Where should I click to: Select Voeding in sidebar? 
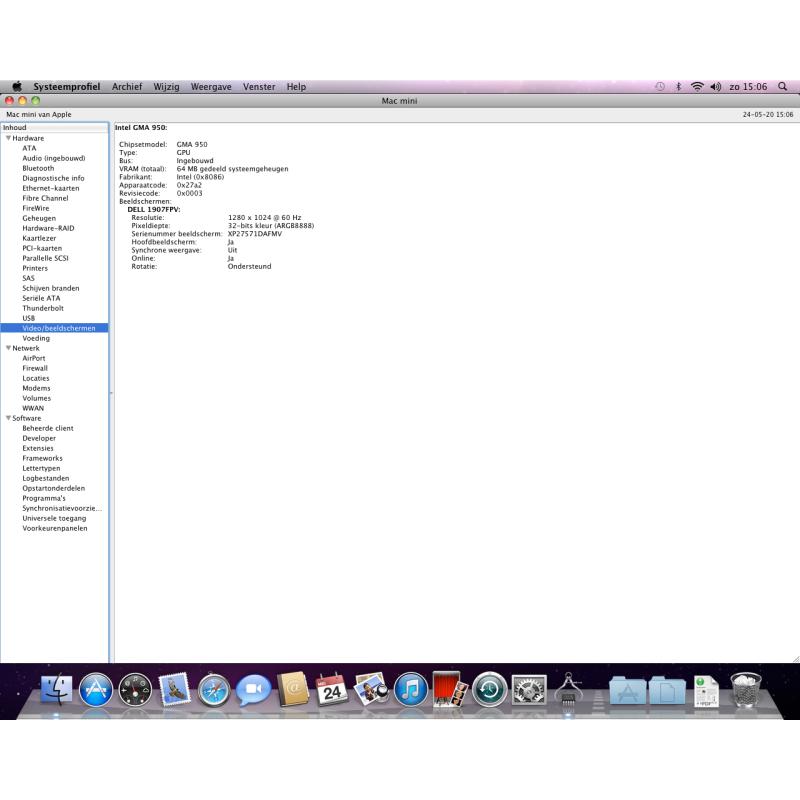click(x=36, y=338)
